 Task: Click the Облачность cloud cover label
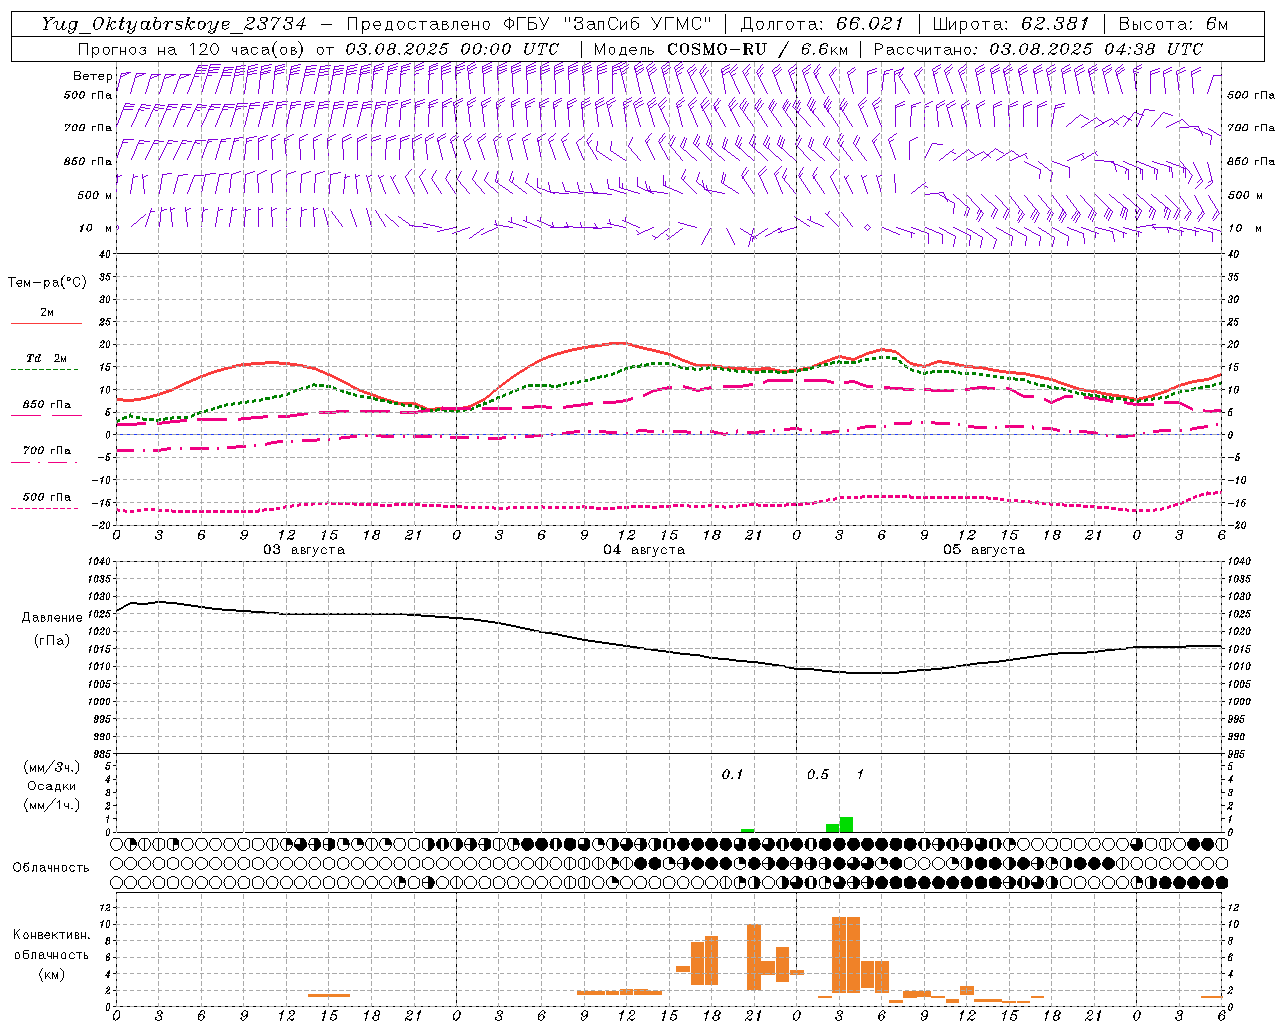[51, 867]
